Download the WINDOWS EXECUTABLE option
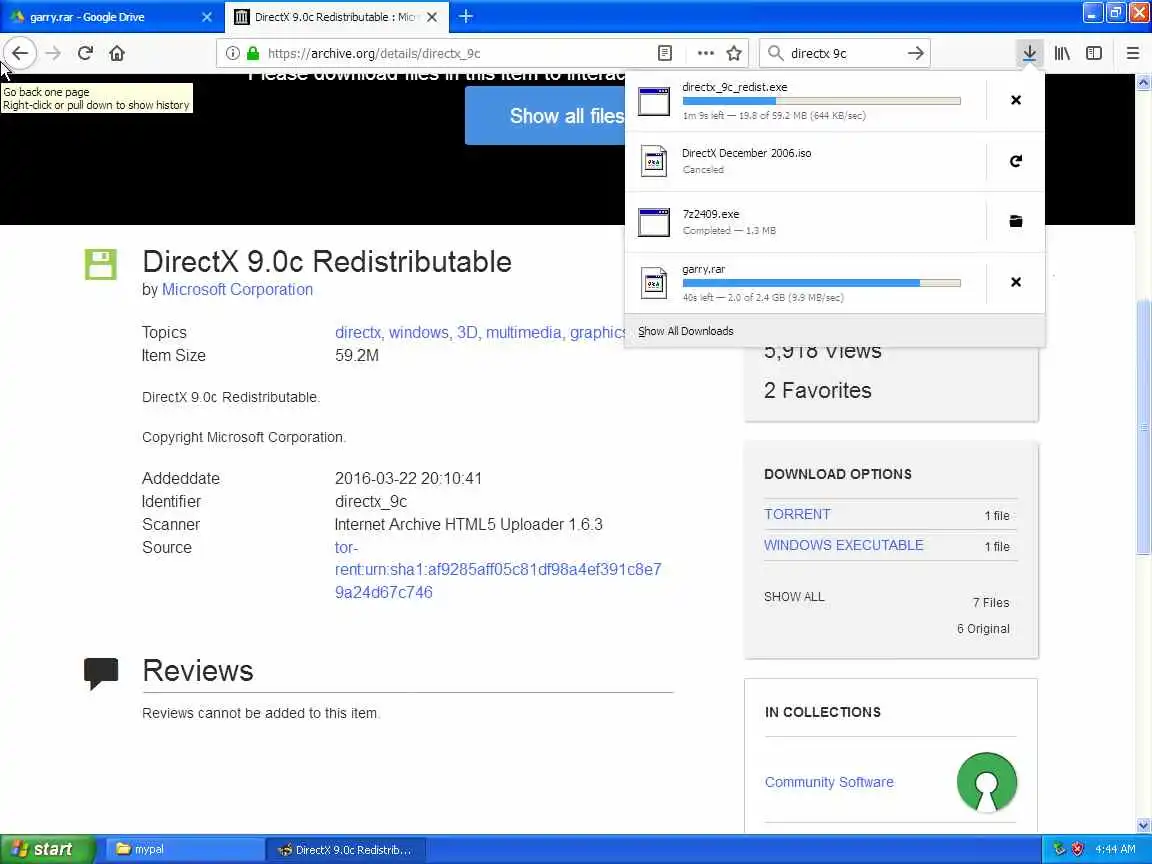 pyautogui.click(x=843, y=545)
